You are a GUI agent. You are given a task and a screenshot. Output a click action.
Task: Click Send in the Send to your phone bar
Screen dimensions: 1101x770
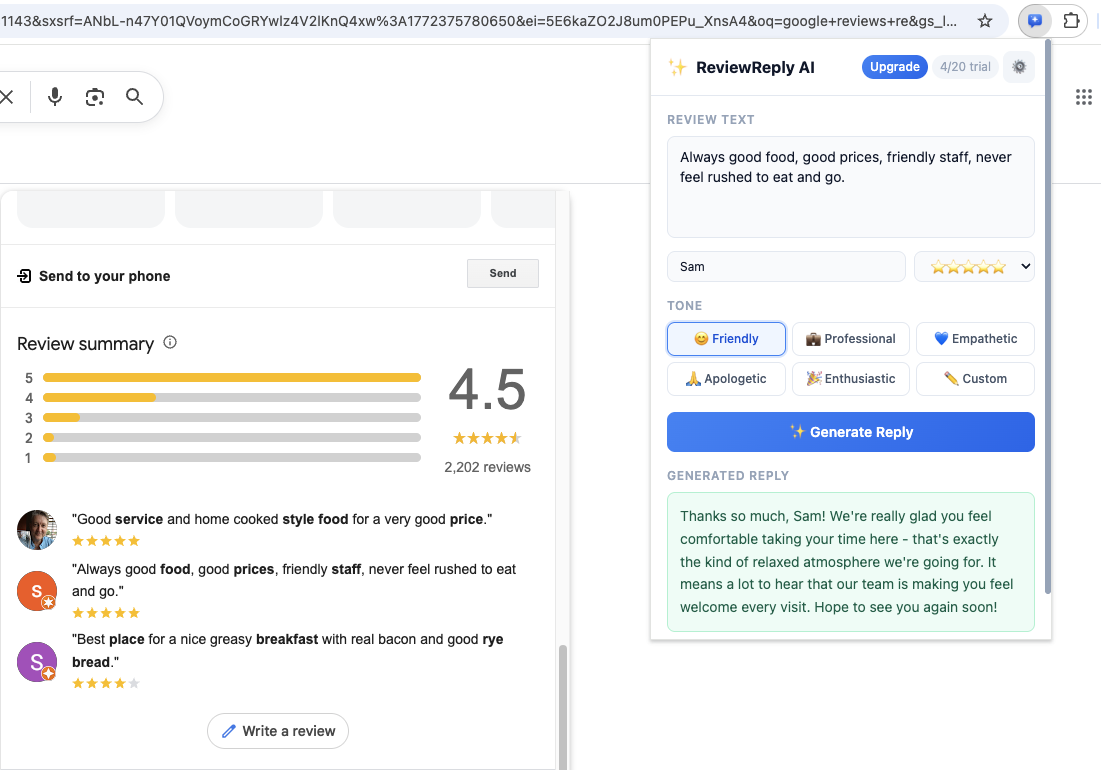[x=502, y=272]
